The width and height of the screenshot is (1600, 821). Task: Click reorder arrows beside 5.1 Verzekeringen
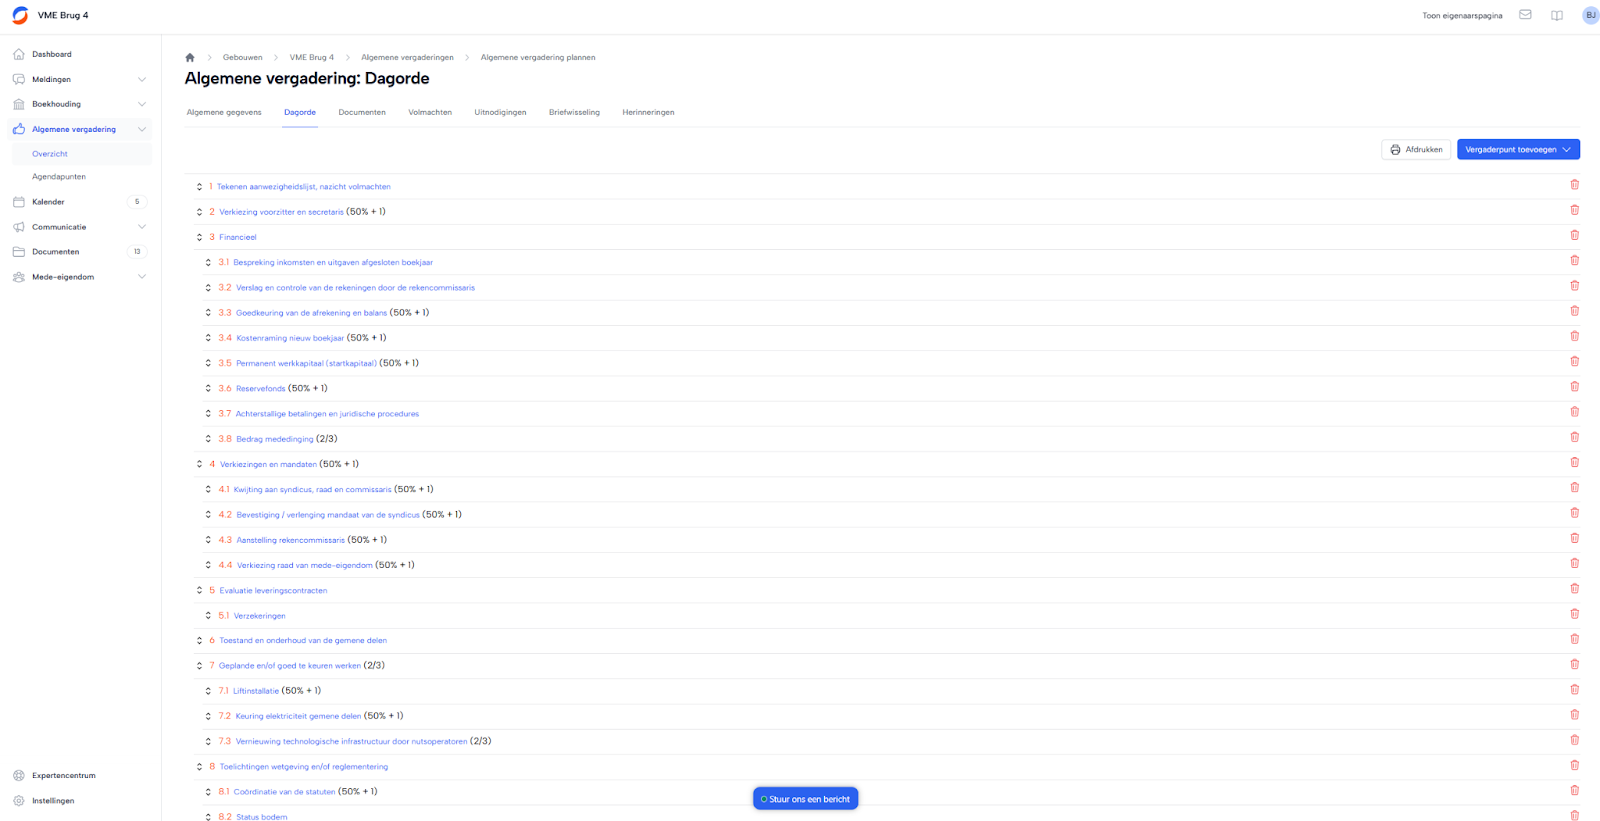click(208, 616)
